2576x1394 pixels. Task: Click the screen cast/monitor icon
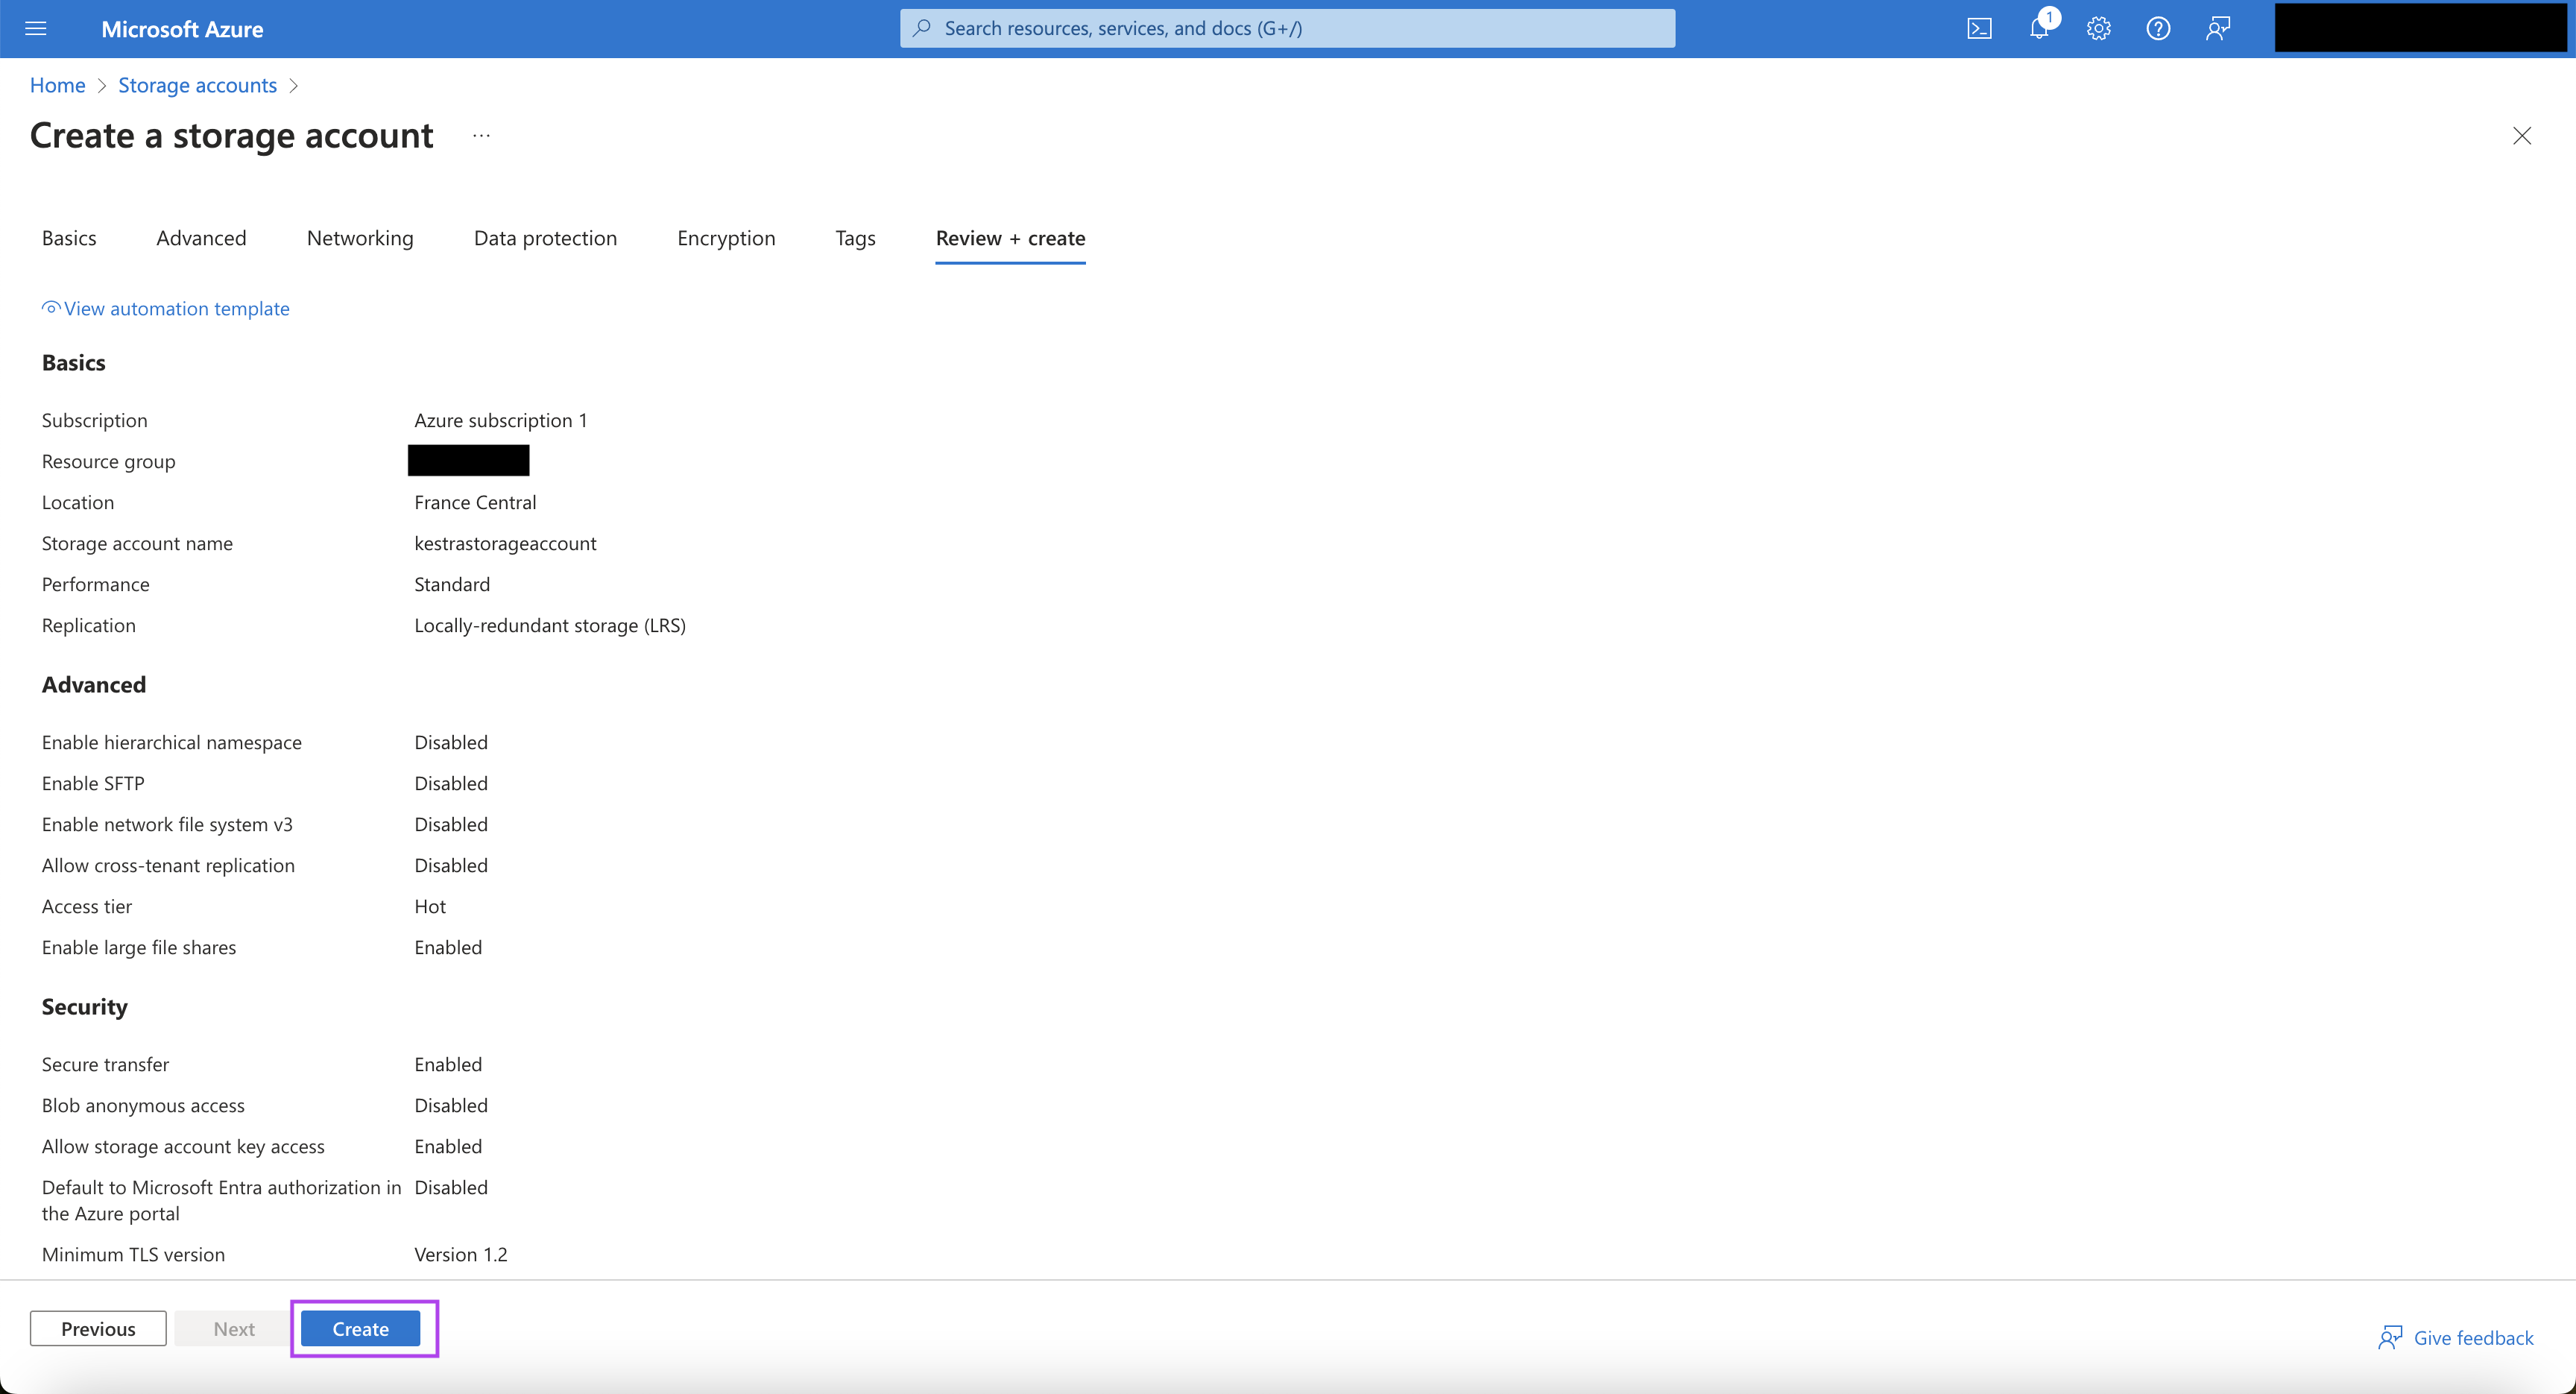point(1980,28)
